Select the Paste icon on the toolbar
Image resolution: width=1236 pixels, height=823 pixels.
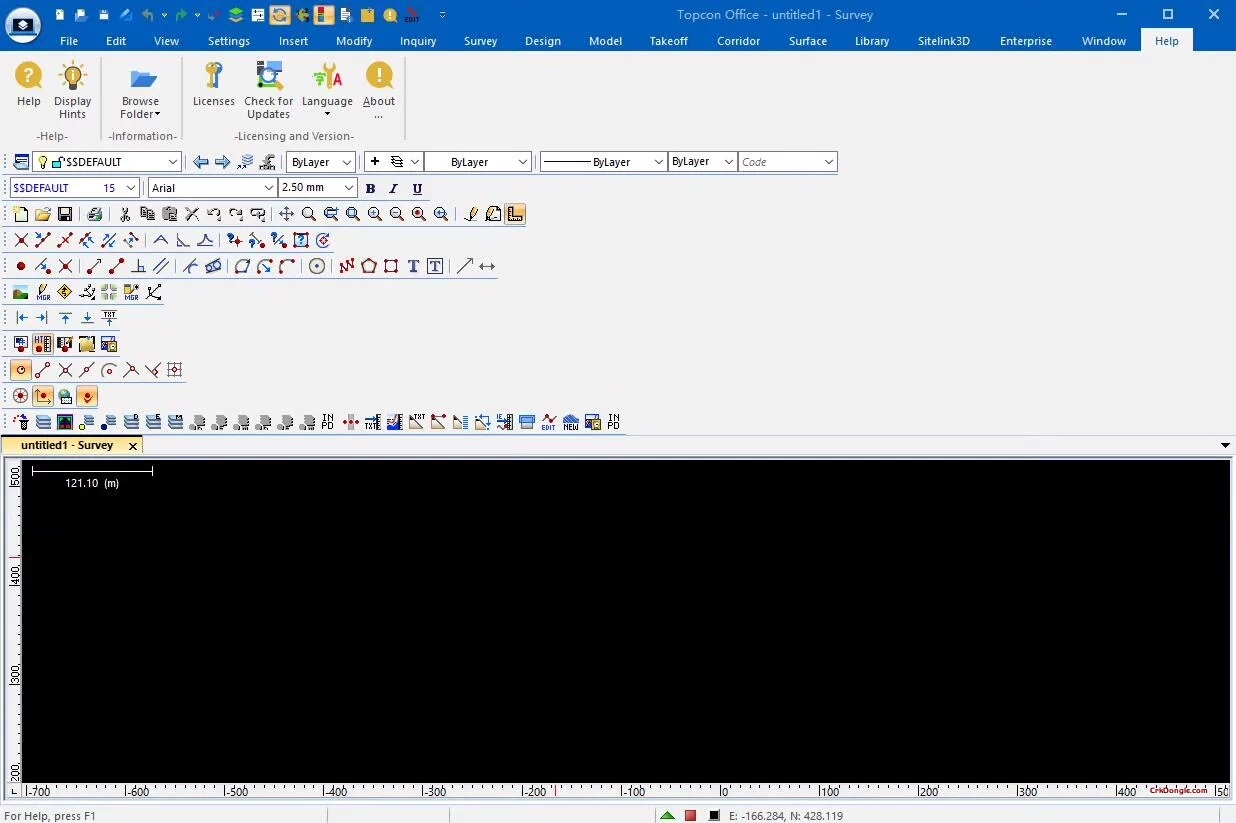(x=169, y=213)
